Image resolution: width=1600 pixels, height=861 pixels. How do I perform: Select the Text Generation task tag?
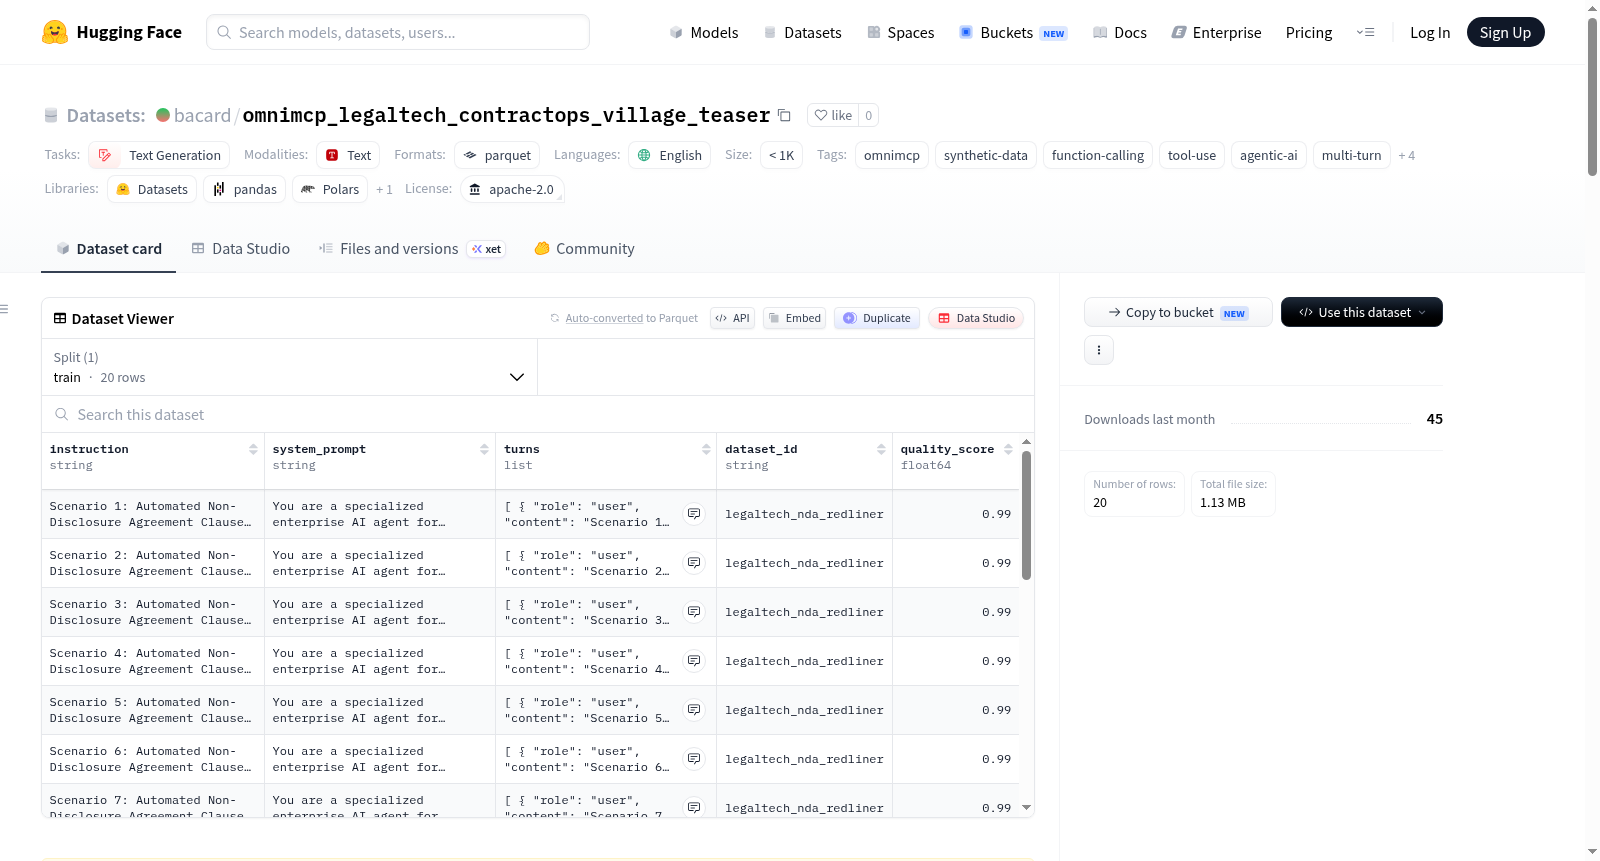click(x=159, y=155)
